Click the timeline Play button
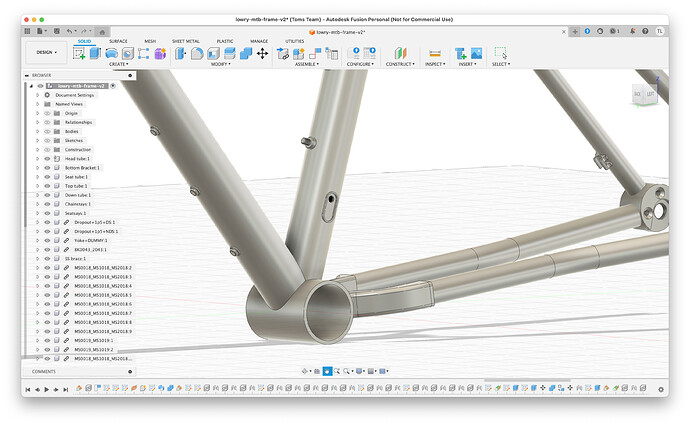The image size is (690, 424). click(48, 389)
